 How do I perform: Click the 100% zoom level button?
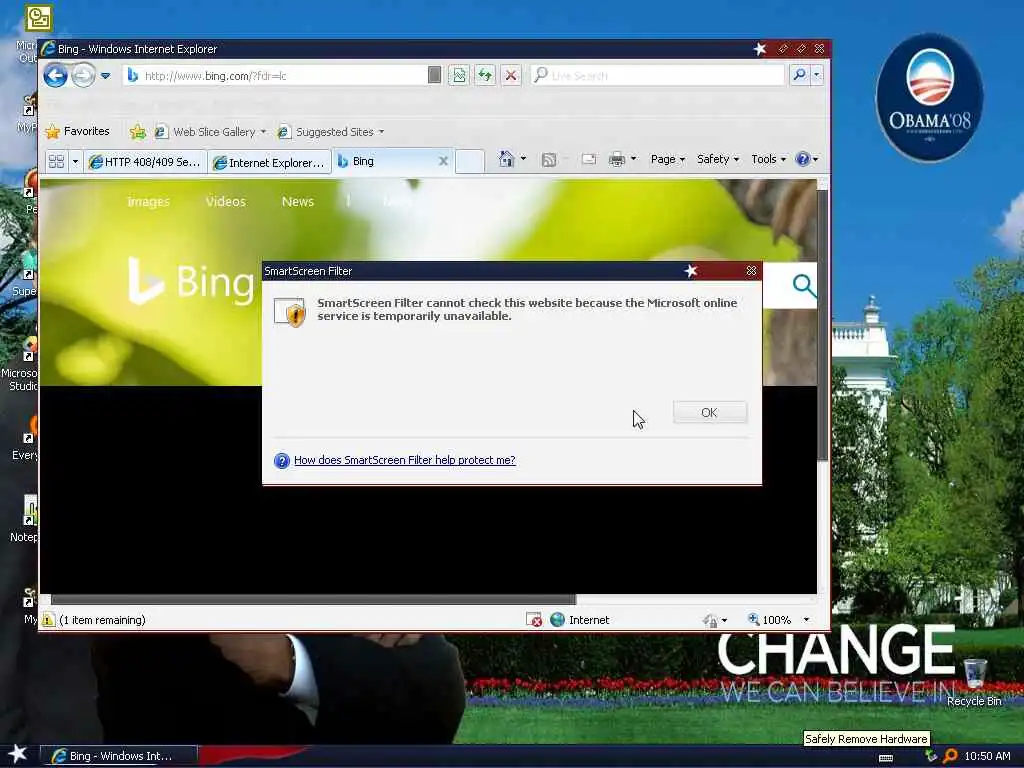(769, 620)
